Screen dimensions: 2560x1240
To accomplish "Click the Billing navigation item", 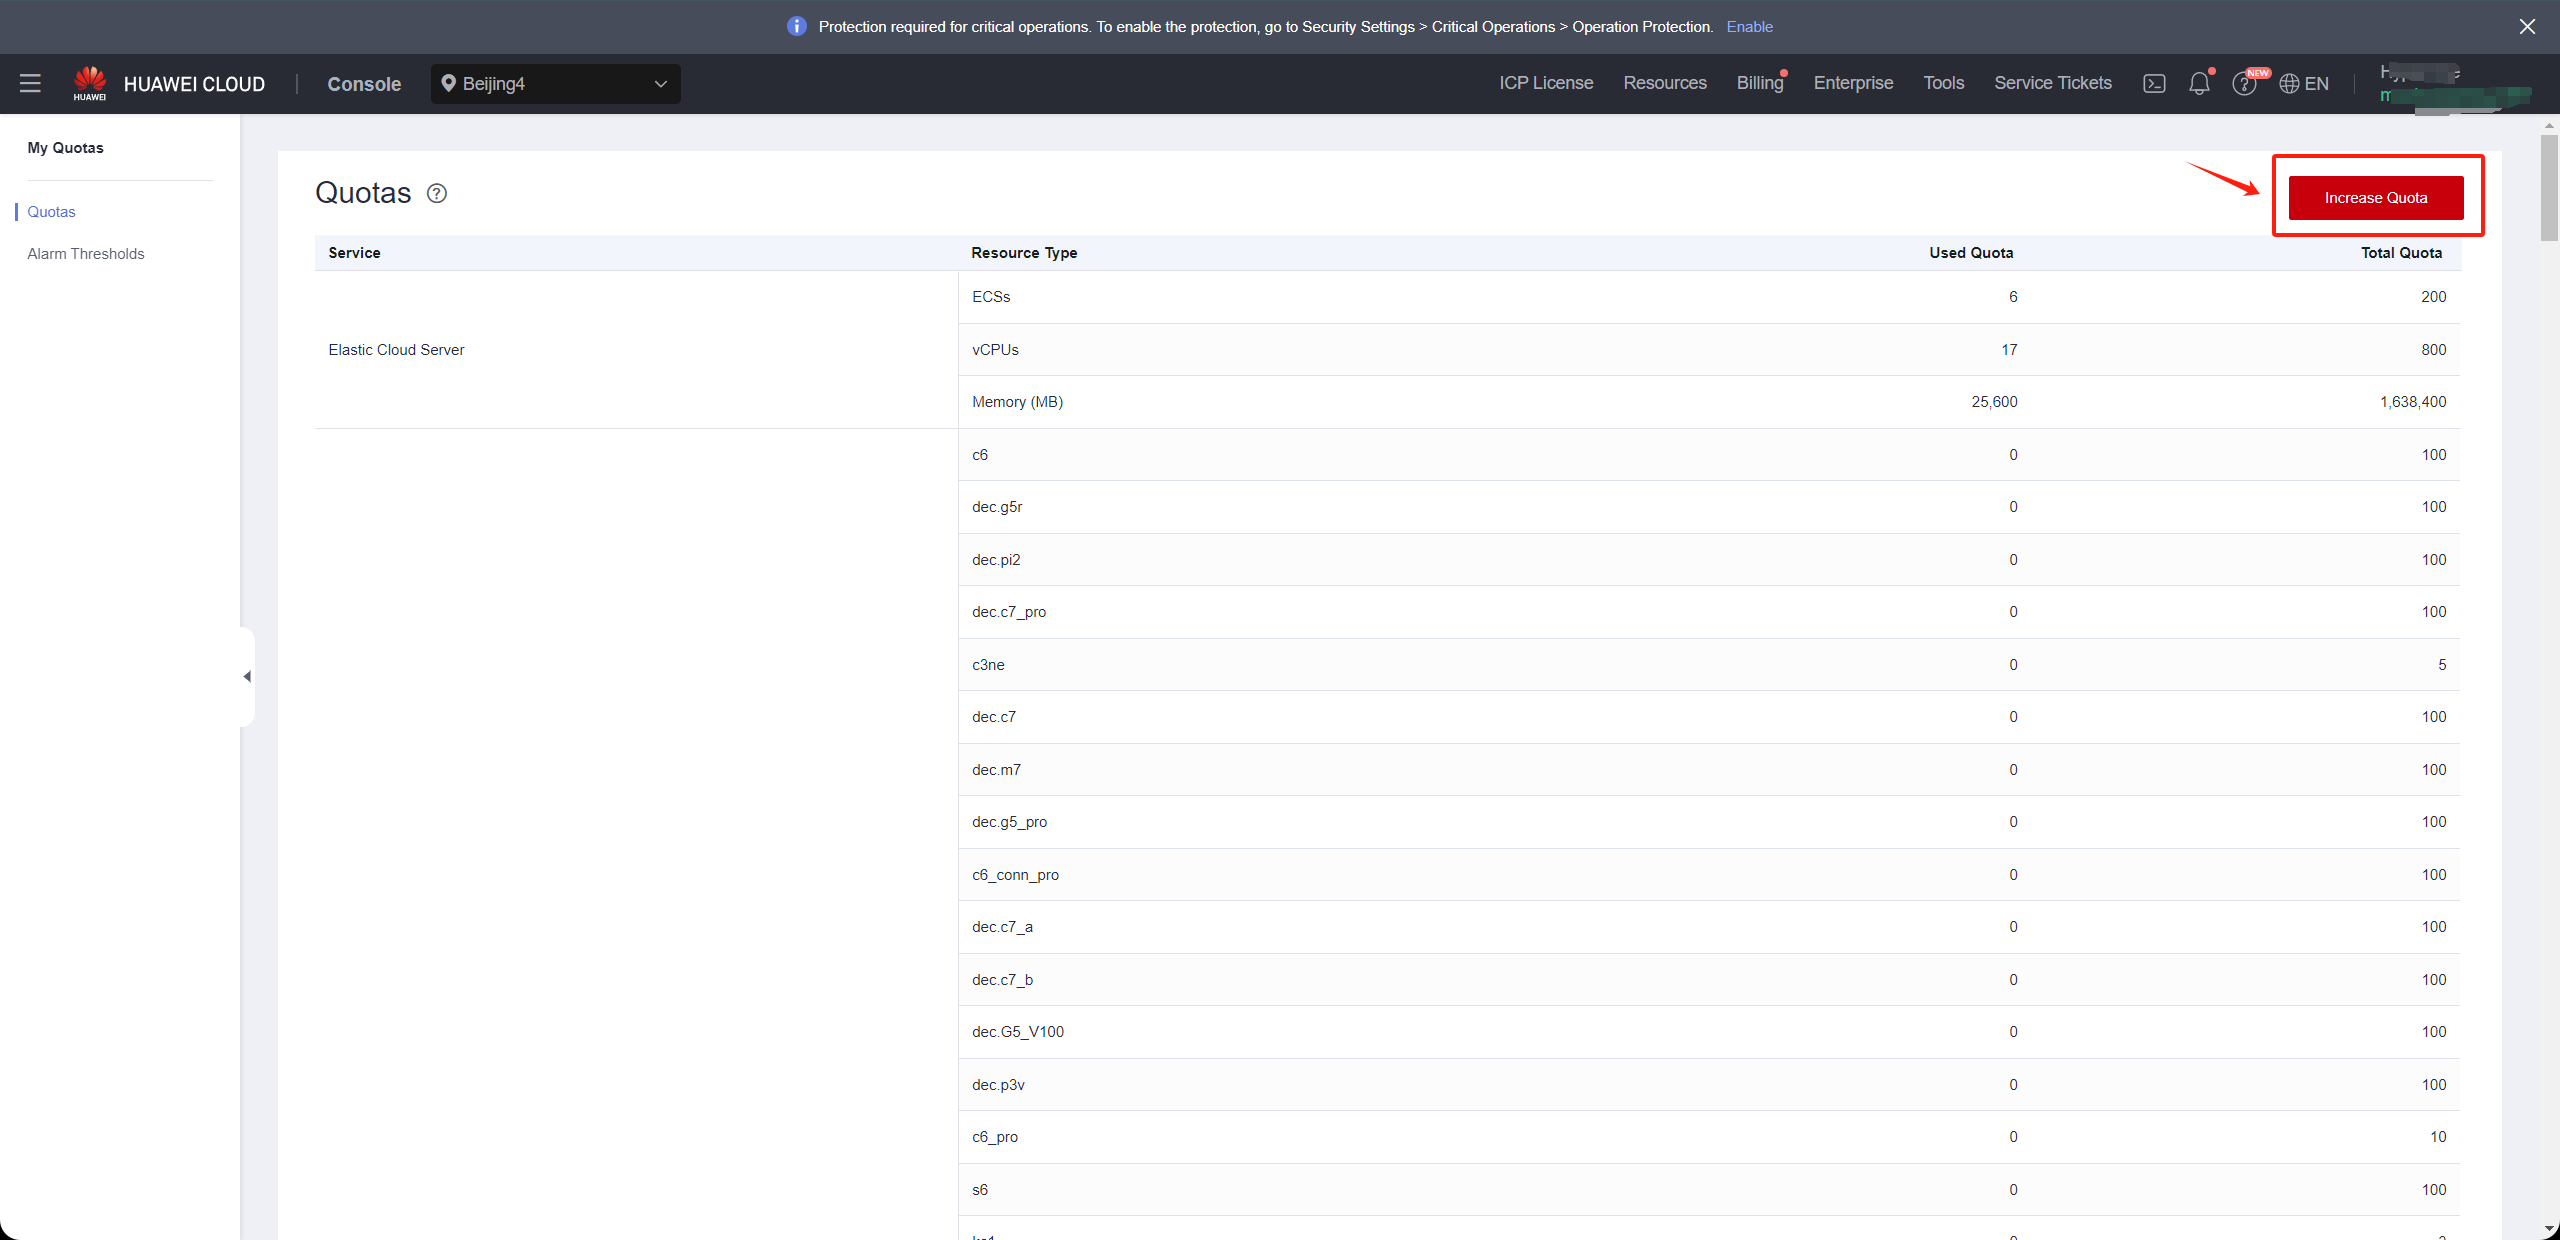I will 1760,82.
